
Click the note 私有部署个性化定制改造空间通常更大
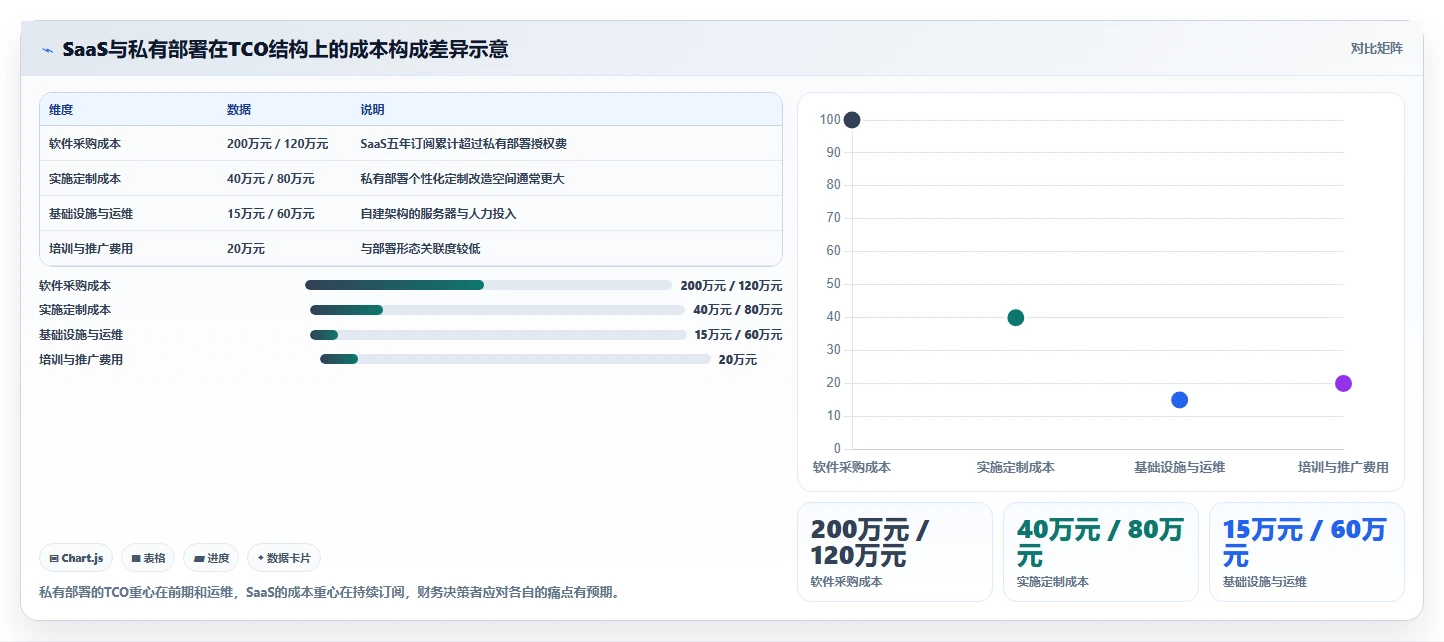[x=462, y=179]
